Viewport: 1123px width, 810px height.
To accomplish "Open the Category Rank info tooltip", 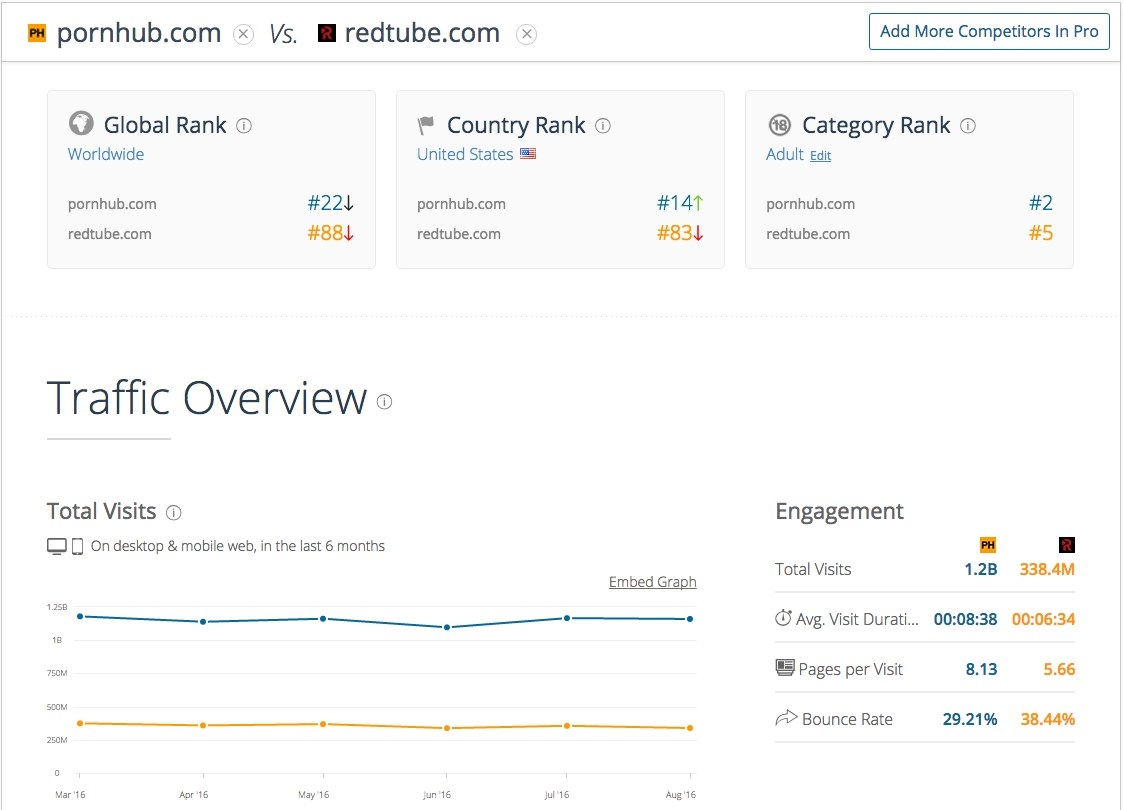I will pos(968,126).
